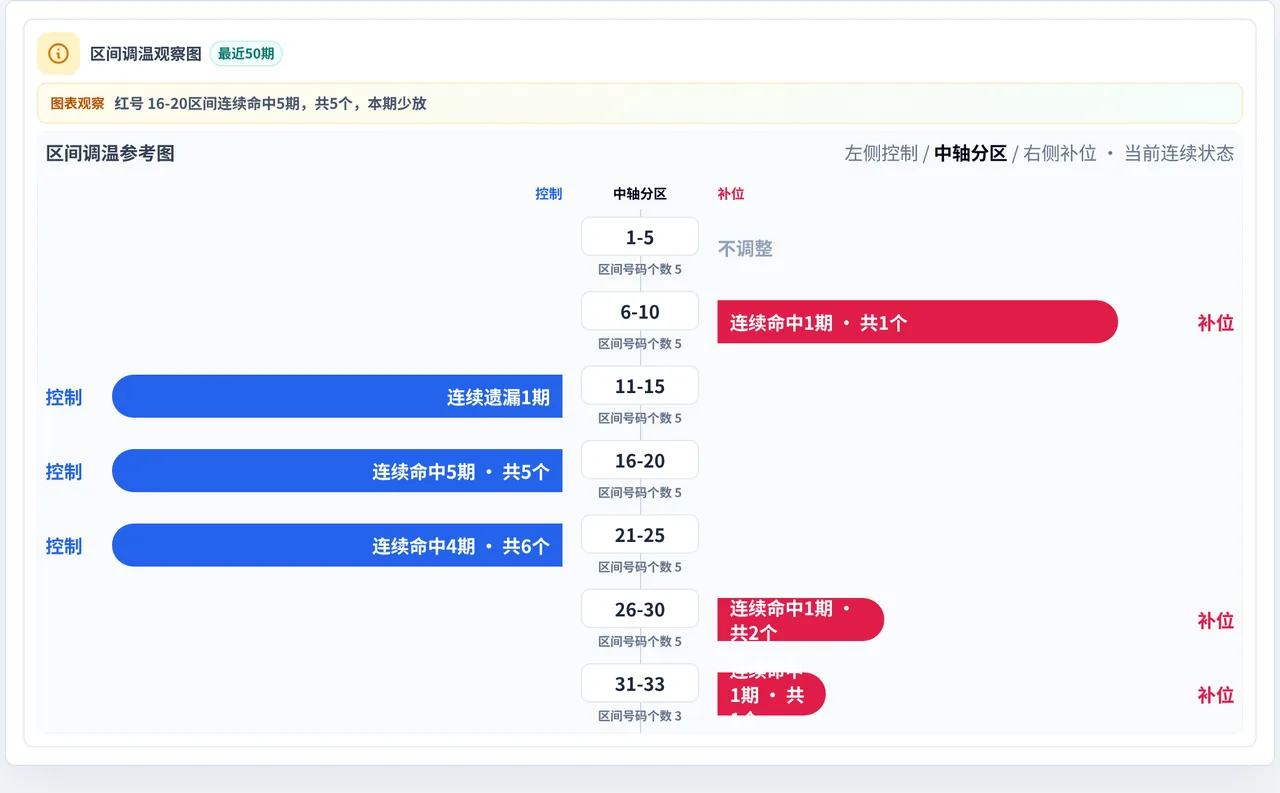Click the blue bar 连续遗漏1期
1280x793 pixels.
[x=337, y=397]
